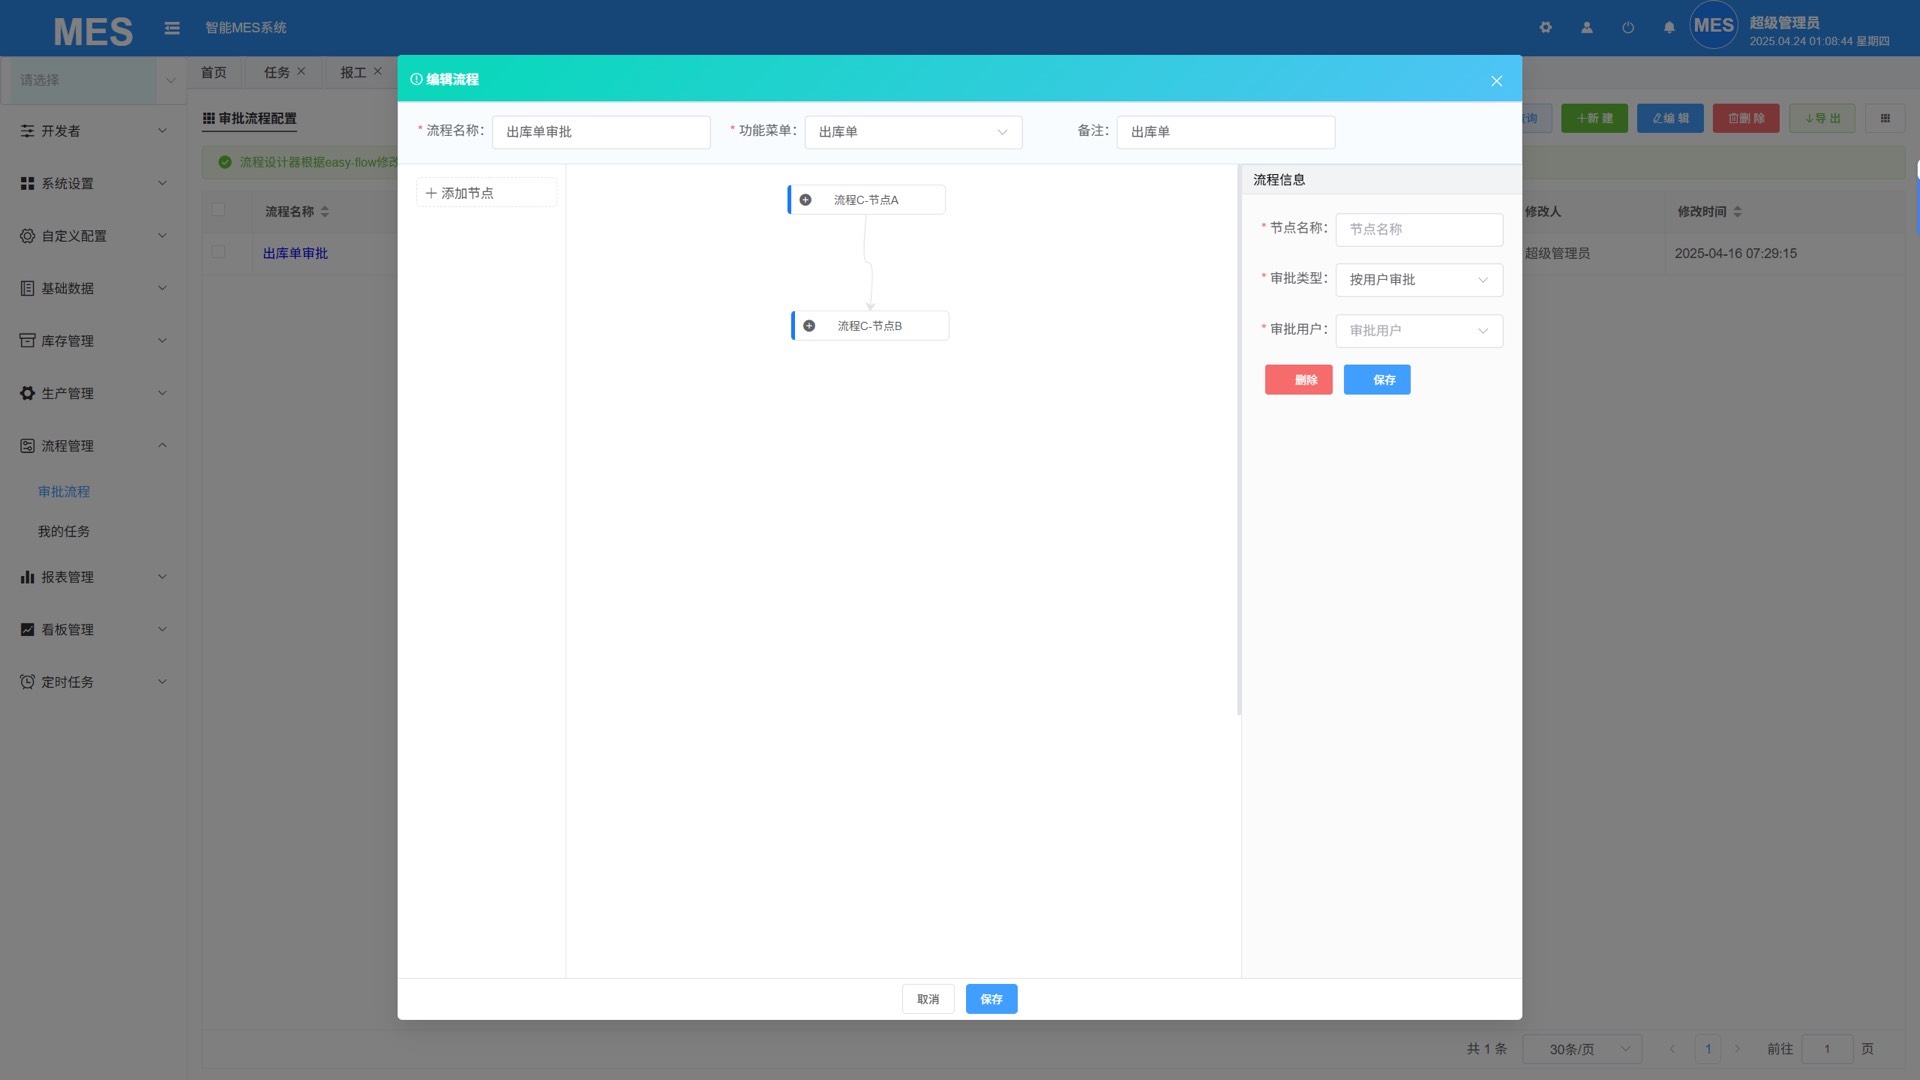Switch to the 任务 tab
Image resolution: width=1920 pixels, height=1080 pixels.
point(276,72)
